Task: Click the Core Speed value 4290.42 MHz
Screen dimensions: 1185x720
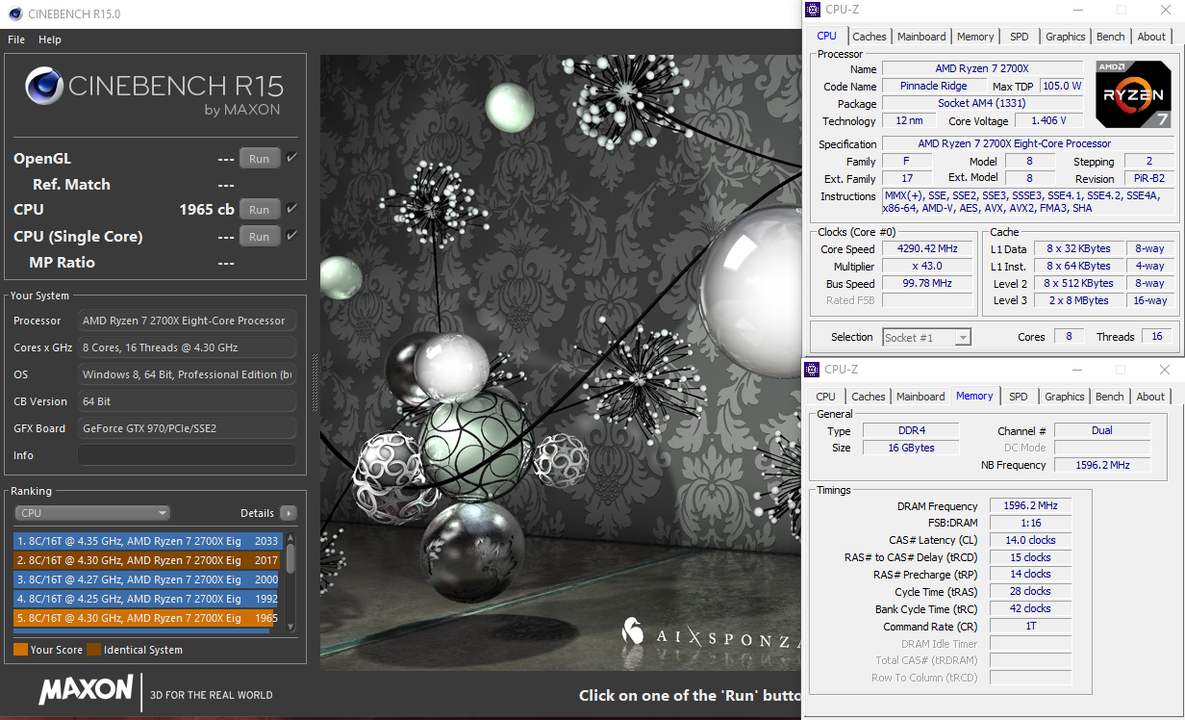Action: (927, 249)
